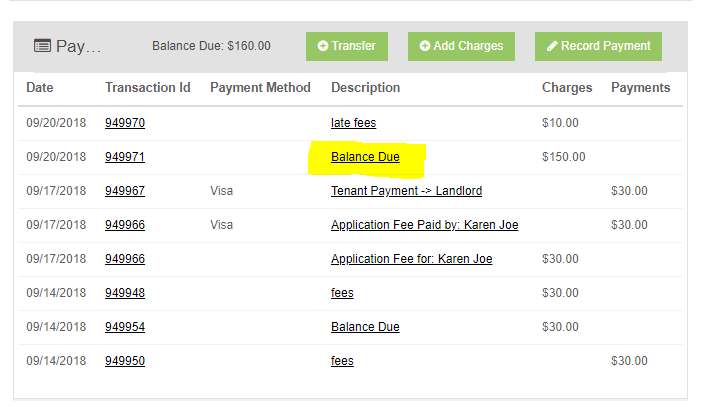Open Tenant Payment -> Landlord link
The image size is (705, 416).
click(x=406, y=191)
